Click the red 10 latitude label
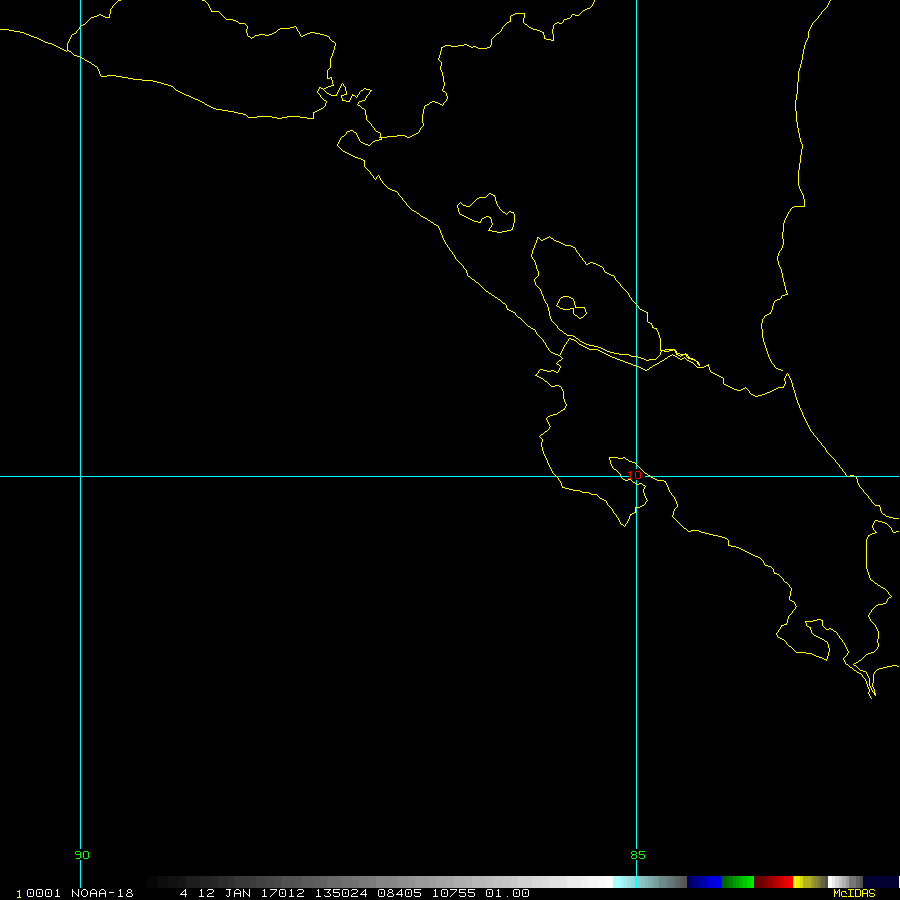 pyautogui.click(x=634, y=476)
